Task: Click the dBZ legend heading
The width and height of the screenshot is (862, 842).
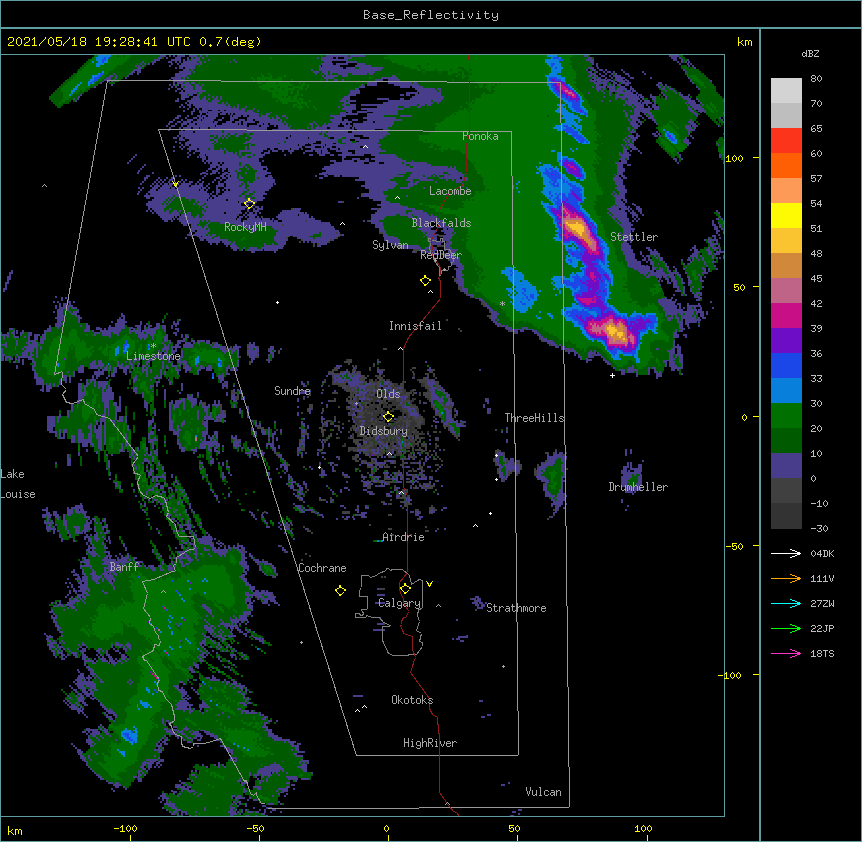Action: (x=810, y=53)
